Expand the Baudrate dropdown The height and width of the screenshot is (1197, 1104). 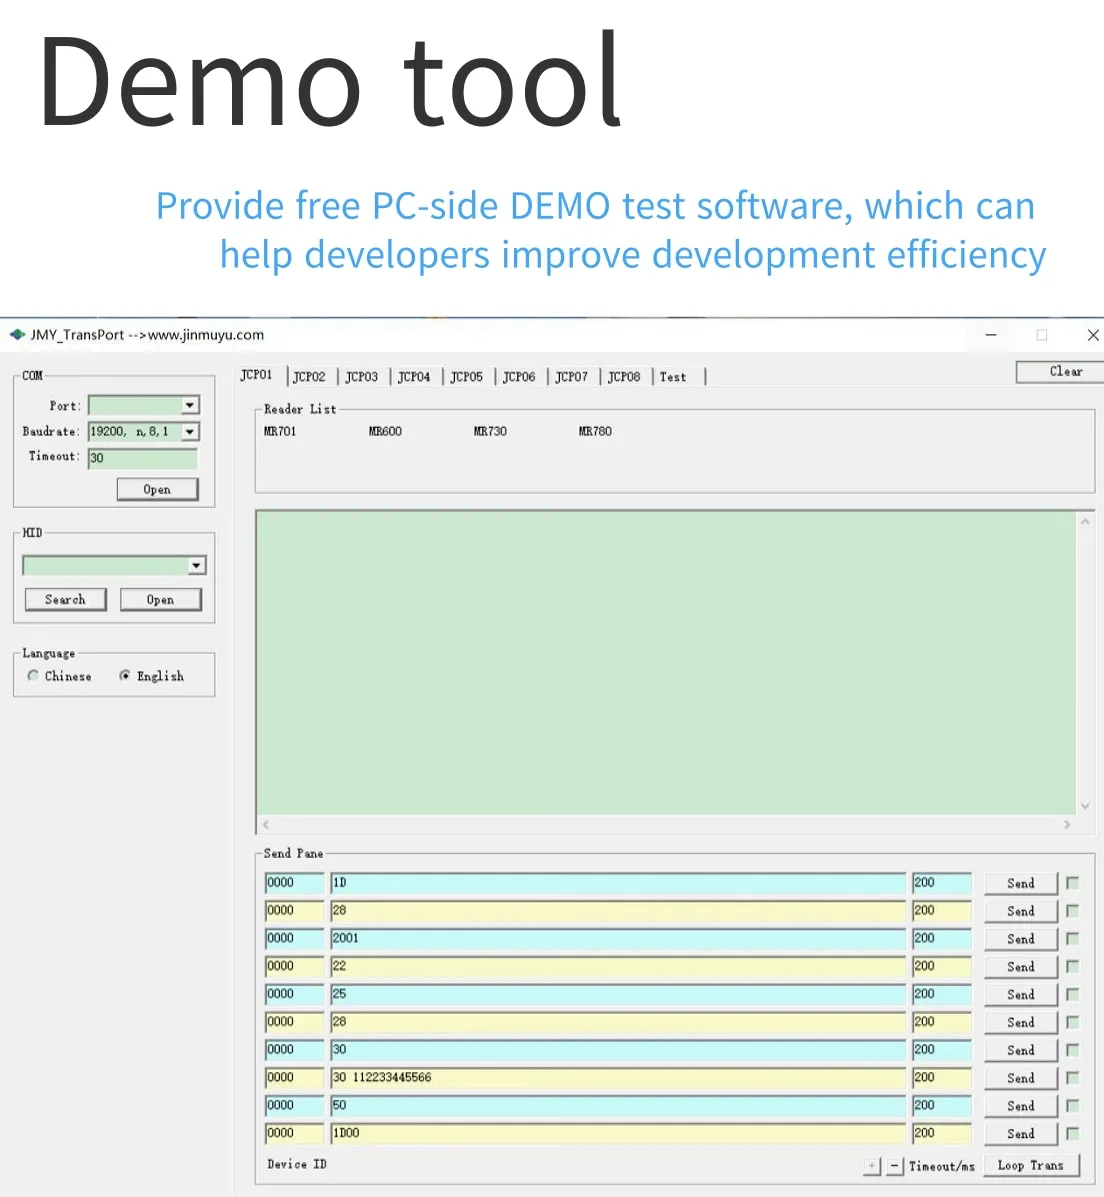190,432
